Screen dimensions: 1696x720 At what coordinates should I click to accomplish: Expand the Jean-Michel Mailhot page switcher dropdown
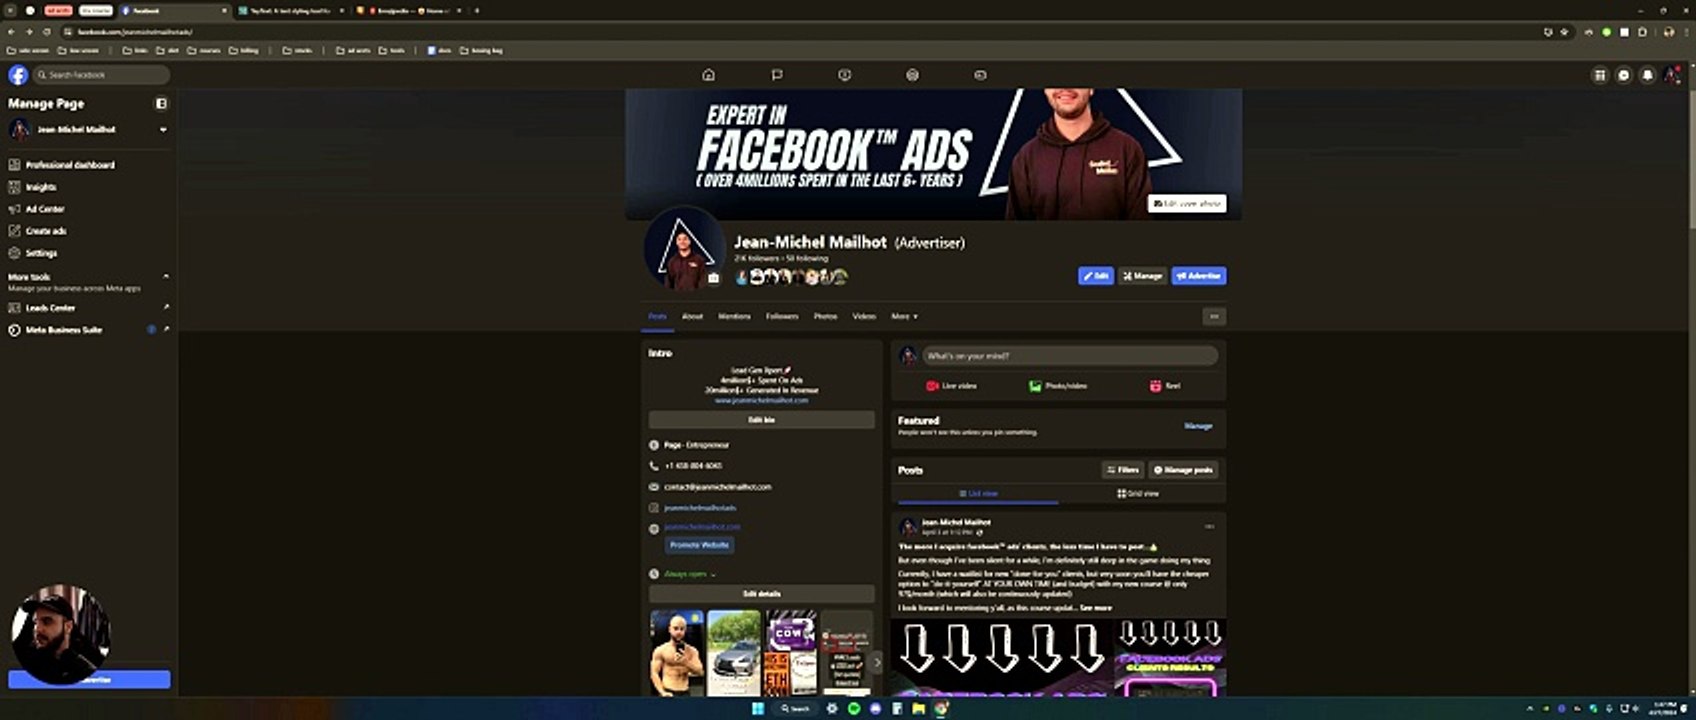pos(163,129)
